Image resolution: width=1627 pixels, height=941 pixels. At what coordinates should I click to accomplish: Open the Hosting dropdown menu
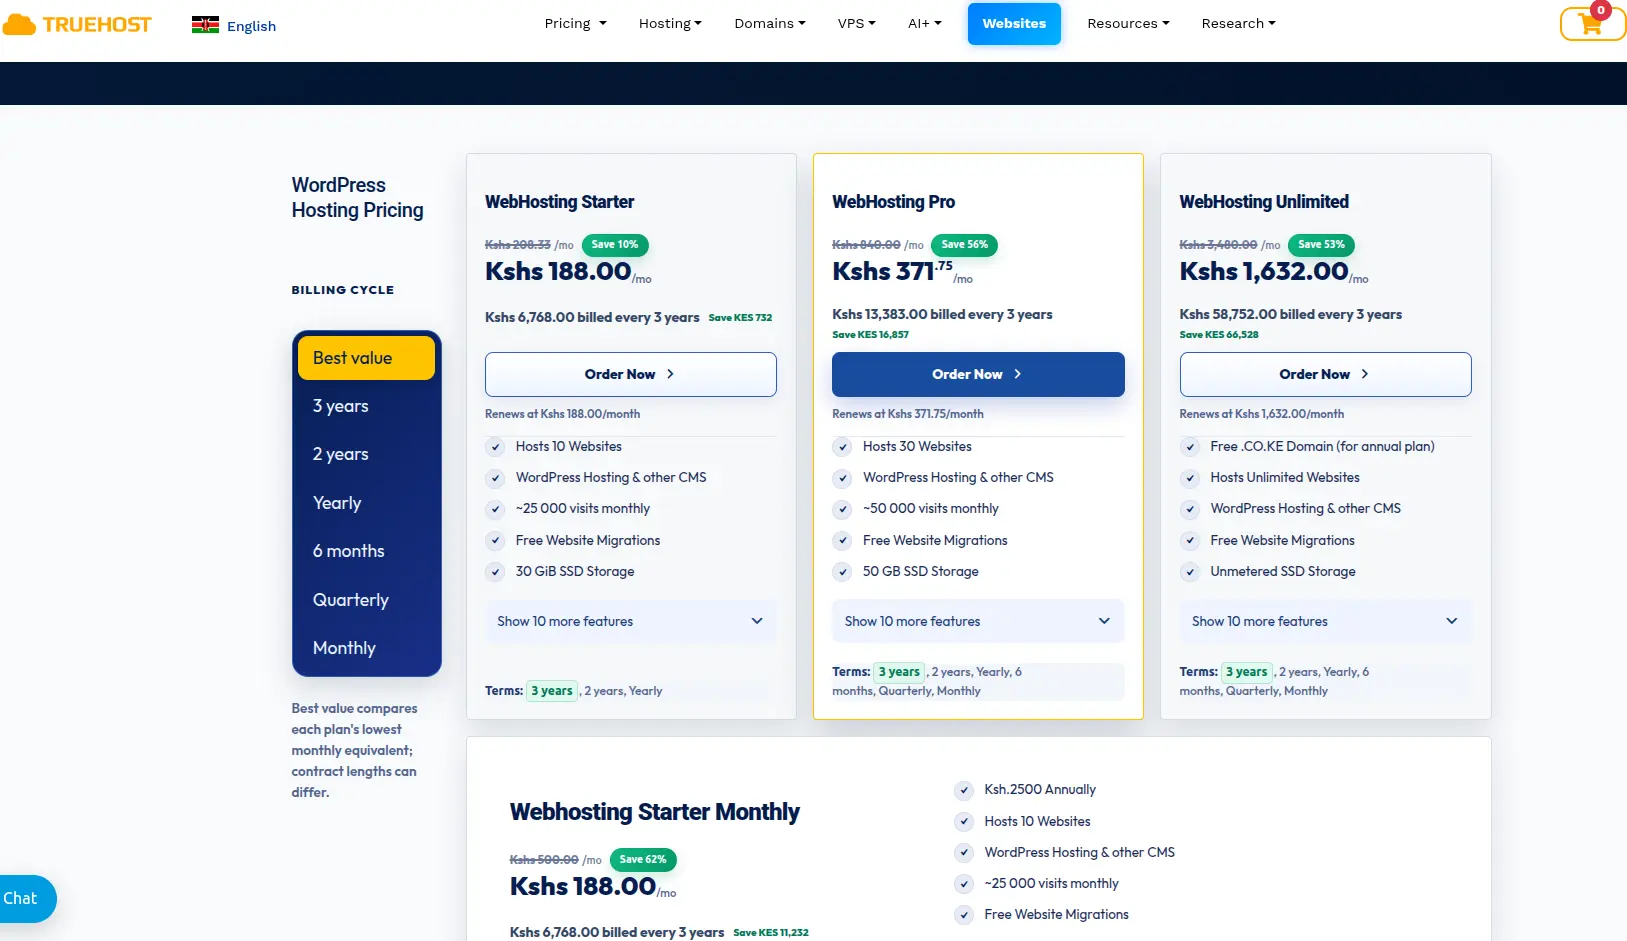click(x=670, y=23)
